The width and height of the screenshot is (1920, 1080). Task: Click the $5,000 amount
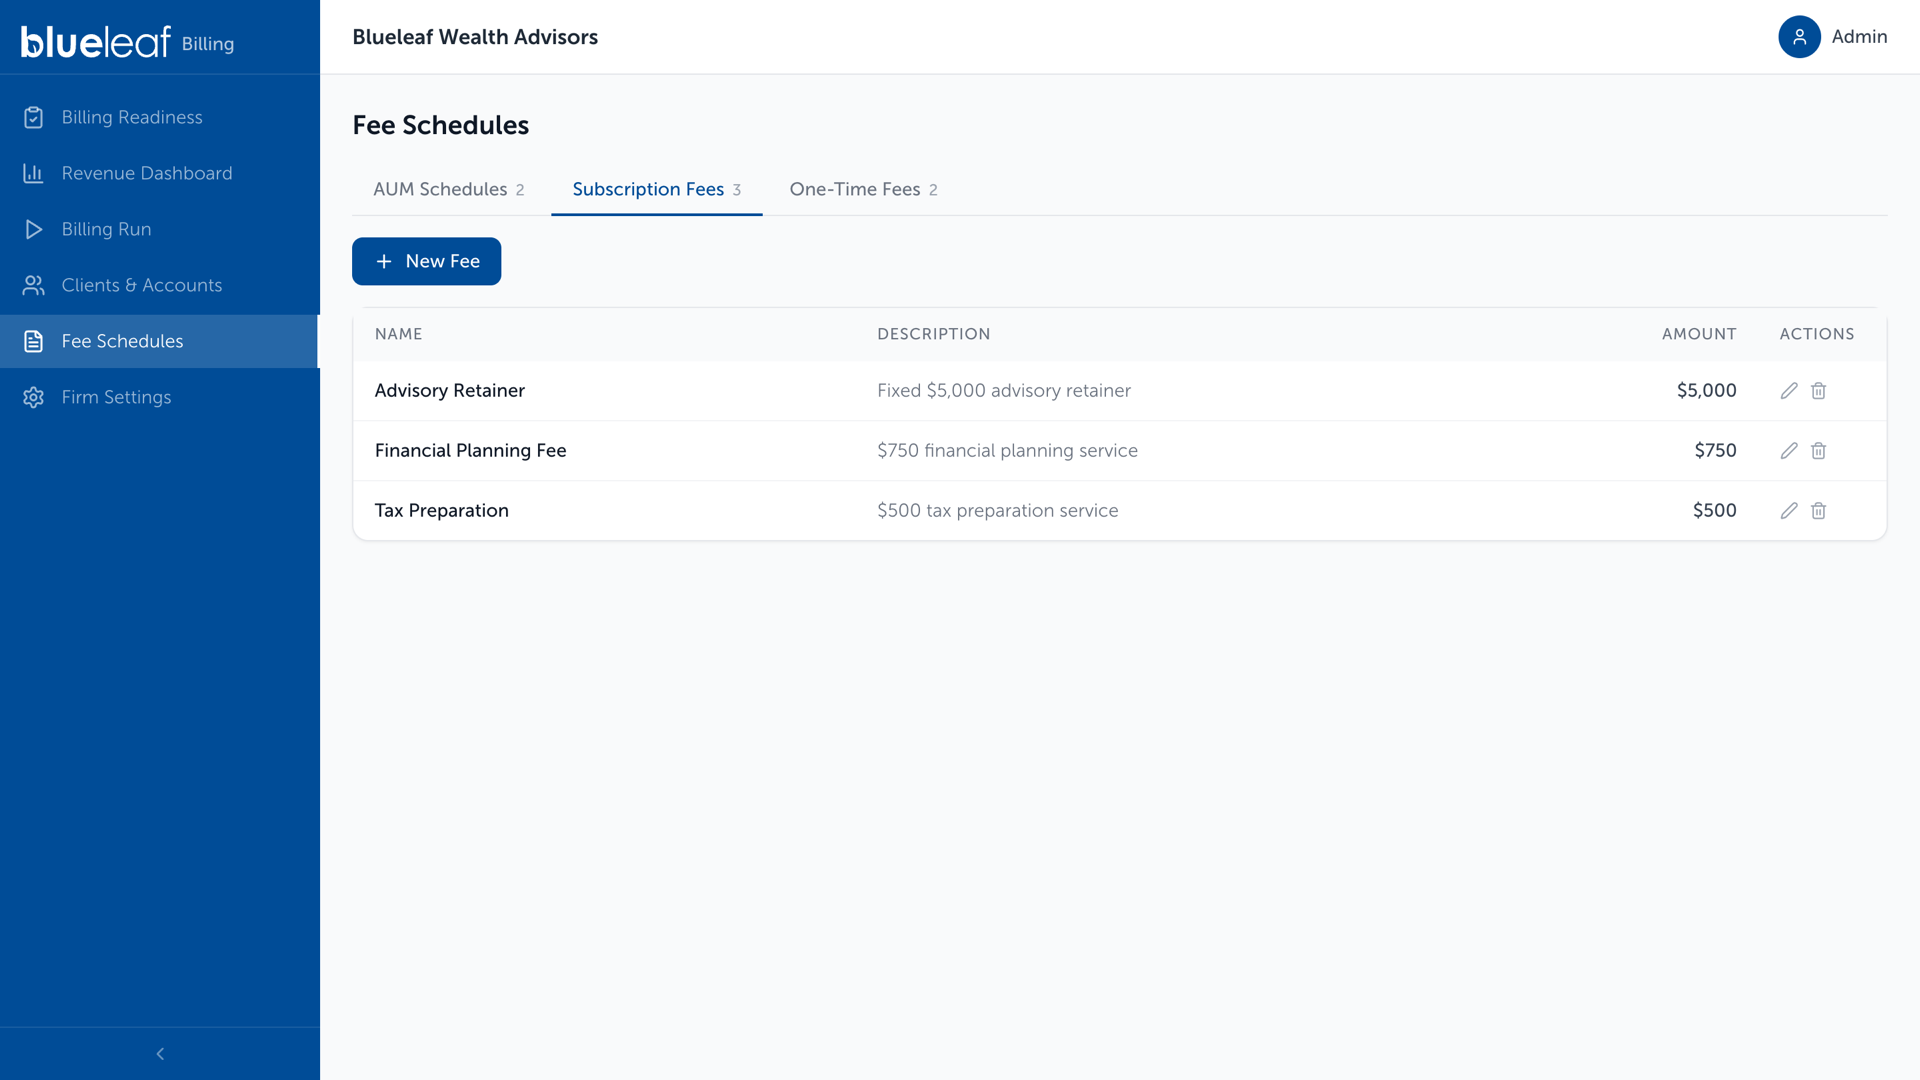click(1707, 391)
